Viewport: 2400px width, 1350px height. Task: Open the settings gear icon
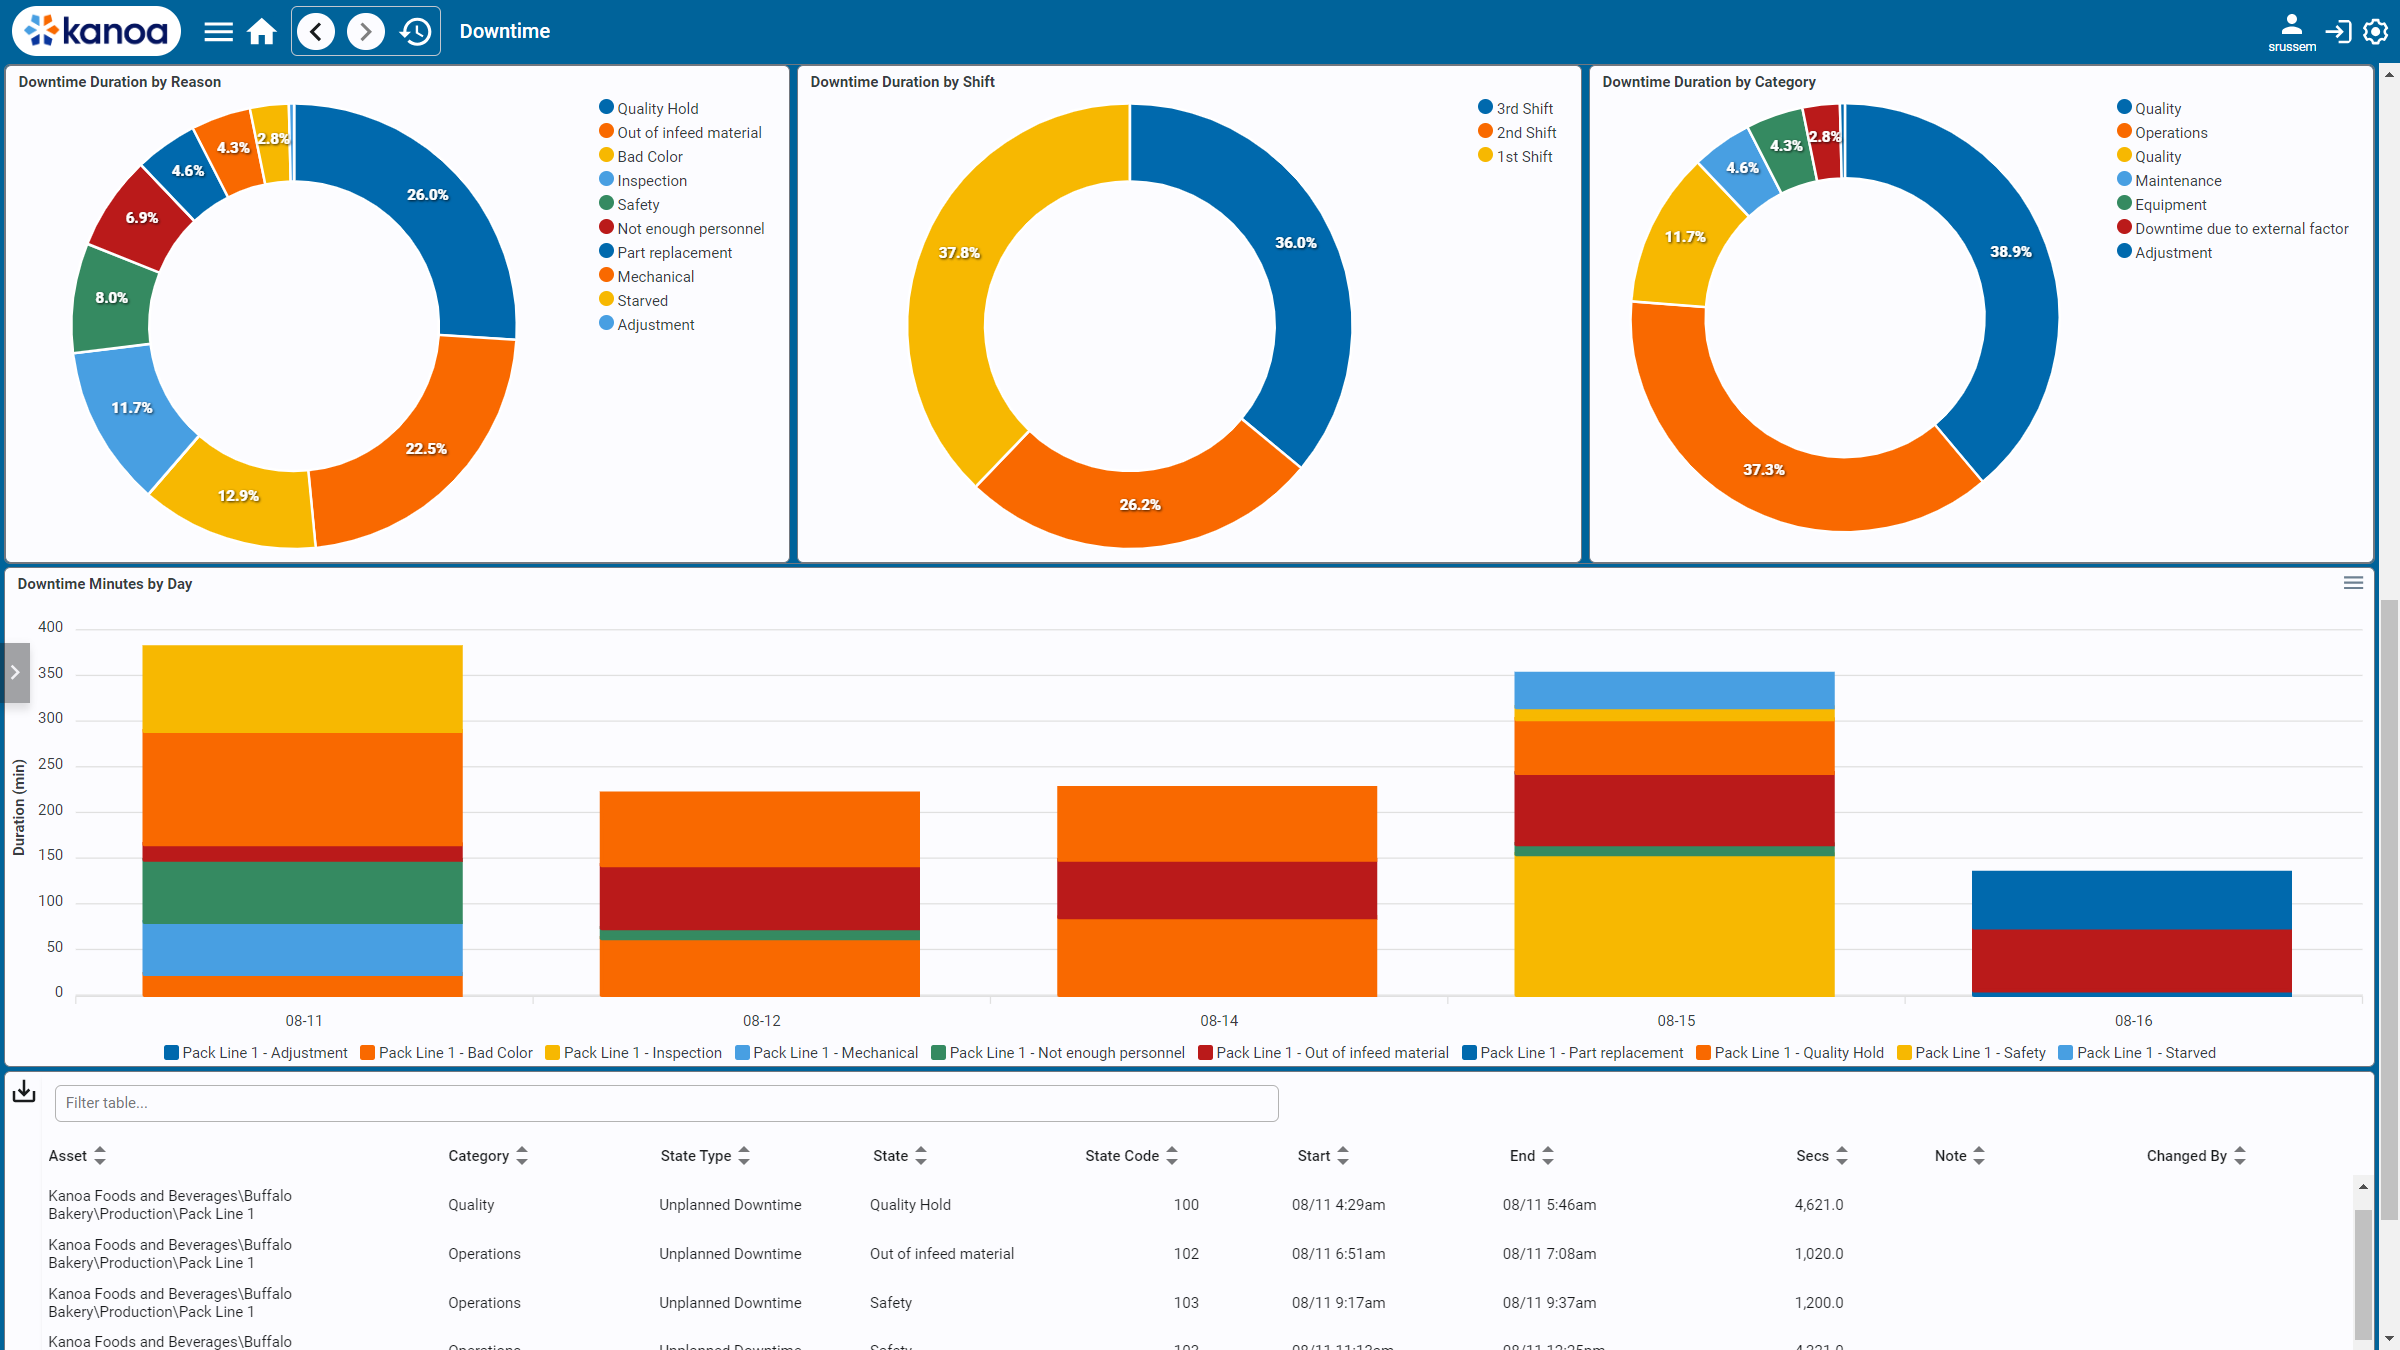pyautogui.click(x=2376, y=32)
